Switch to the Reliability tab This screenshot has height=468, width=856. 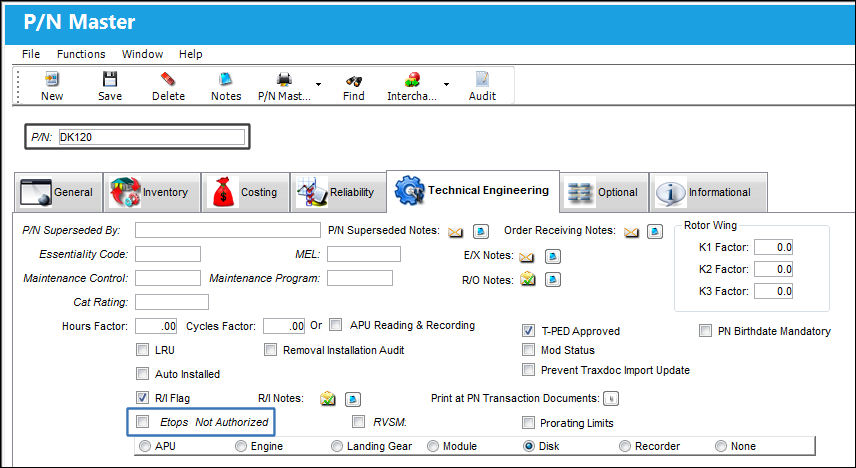[x=338, y=192]
